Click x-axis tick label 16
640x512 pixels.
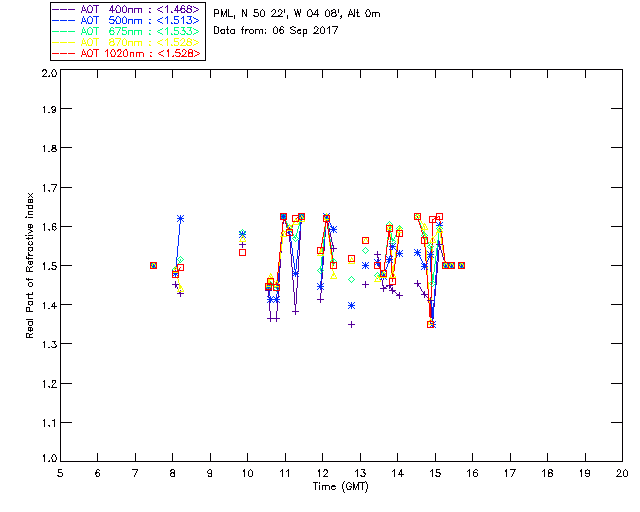472,473
